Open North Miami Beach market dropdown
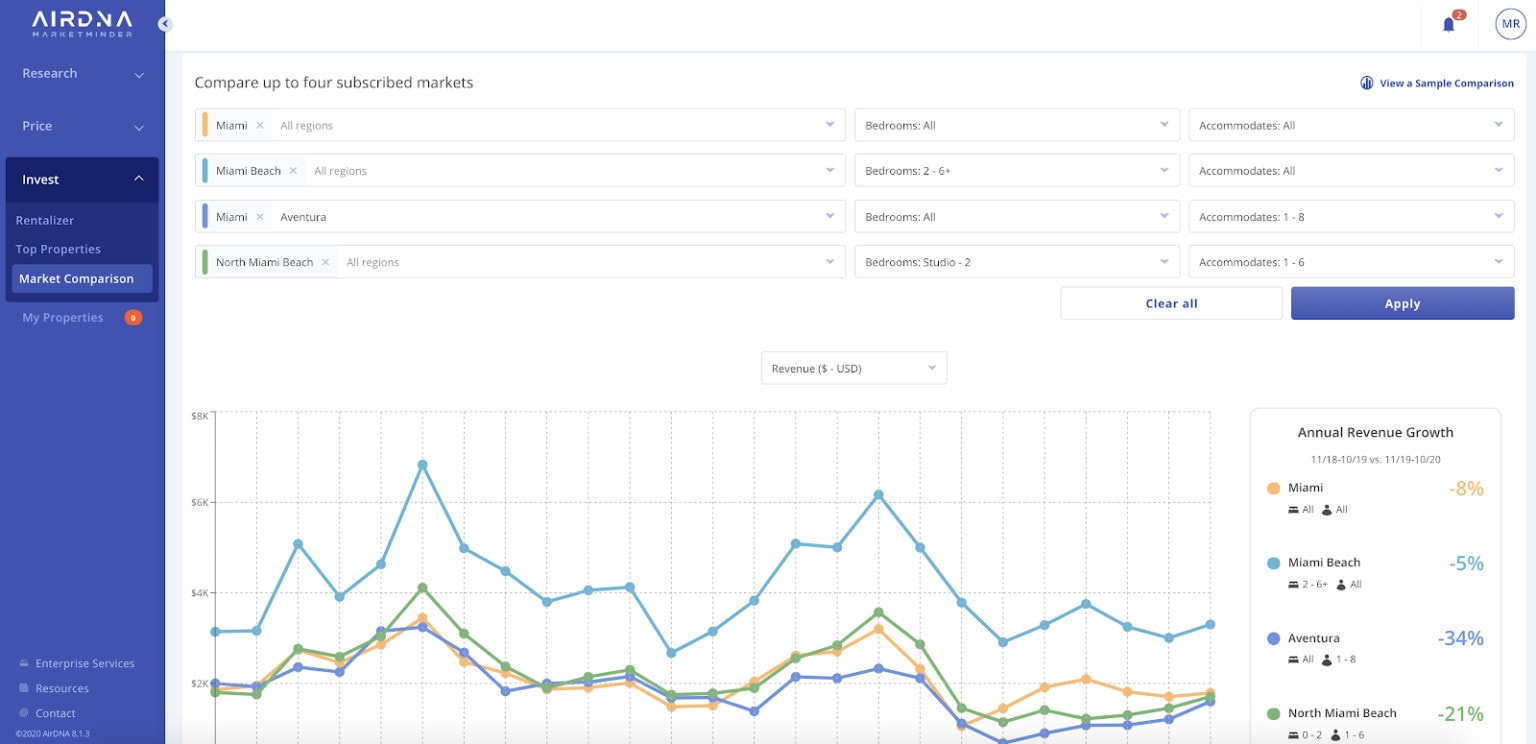The width and height of the screenshot is (1536, 744). click(830, 262)
